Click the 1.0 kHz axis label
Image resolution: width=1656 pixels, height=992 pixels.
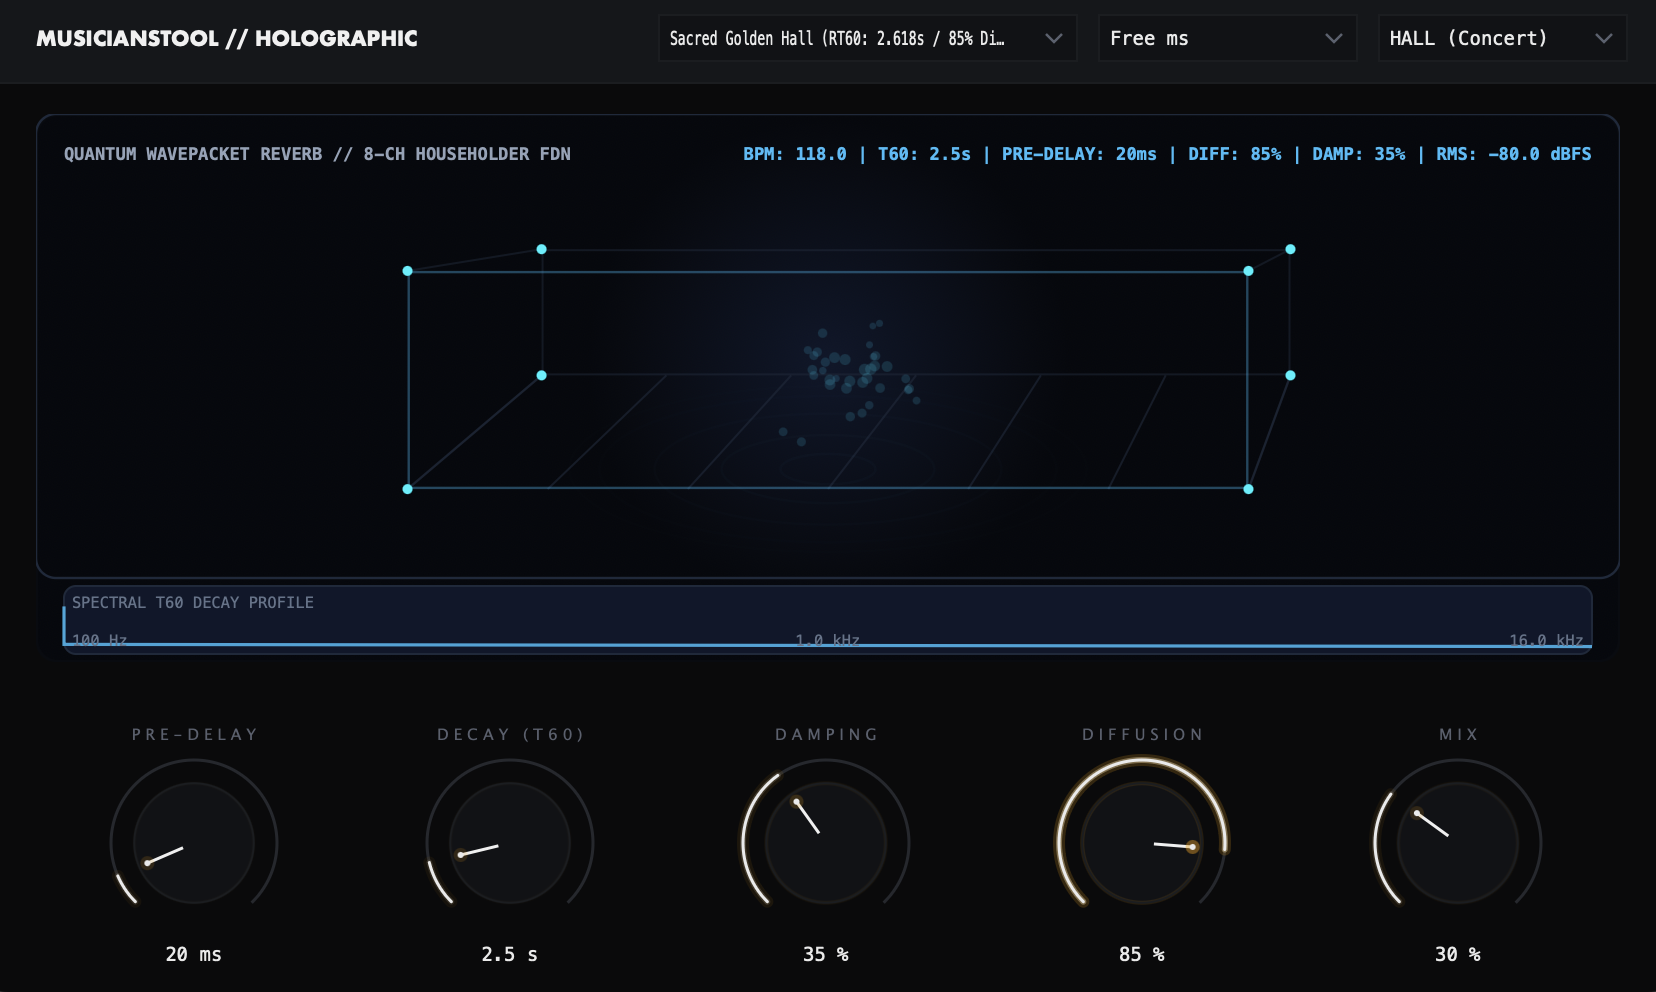[x=828, y=640]
